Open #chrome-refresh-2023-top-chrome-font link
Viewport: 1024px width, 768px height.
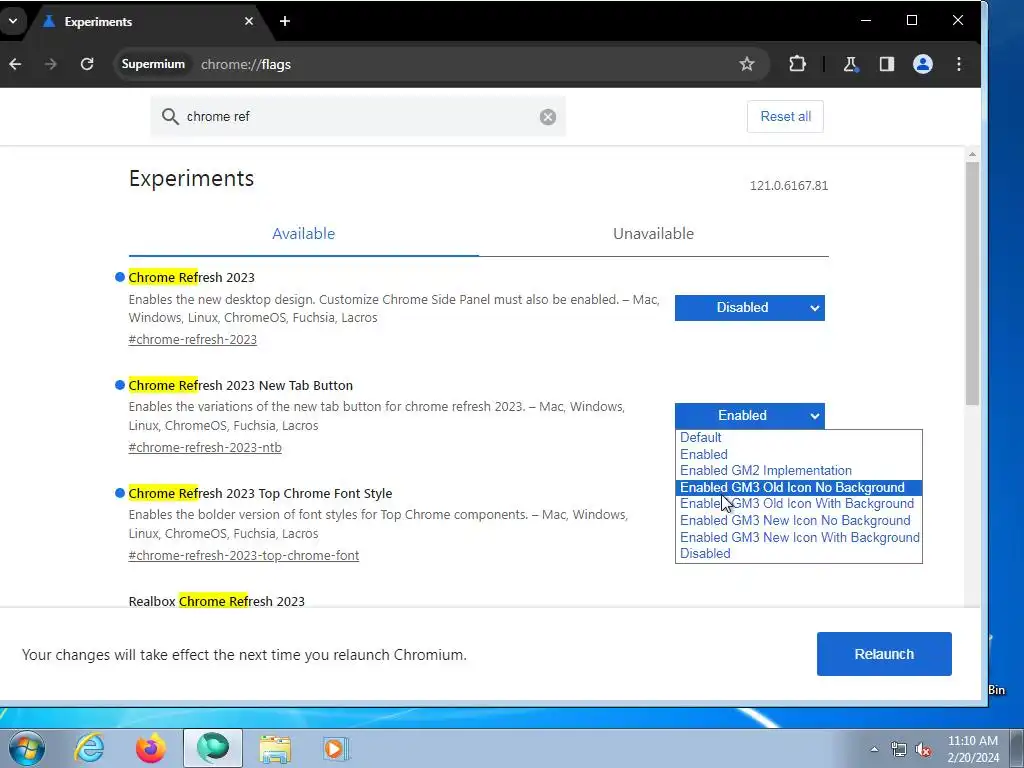[x=244, y=556]
